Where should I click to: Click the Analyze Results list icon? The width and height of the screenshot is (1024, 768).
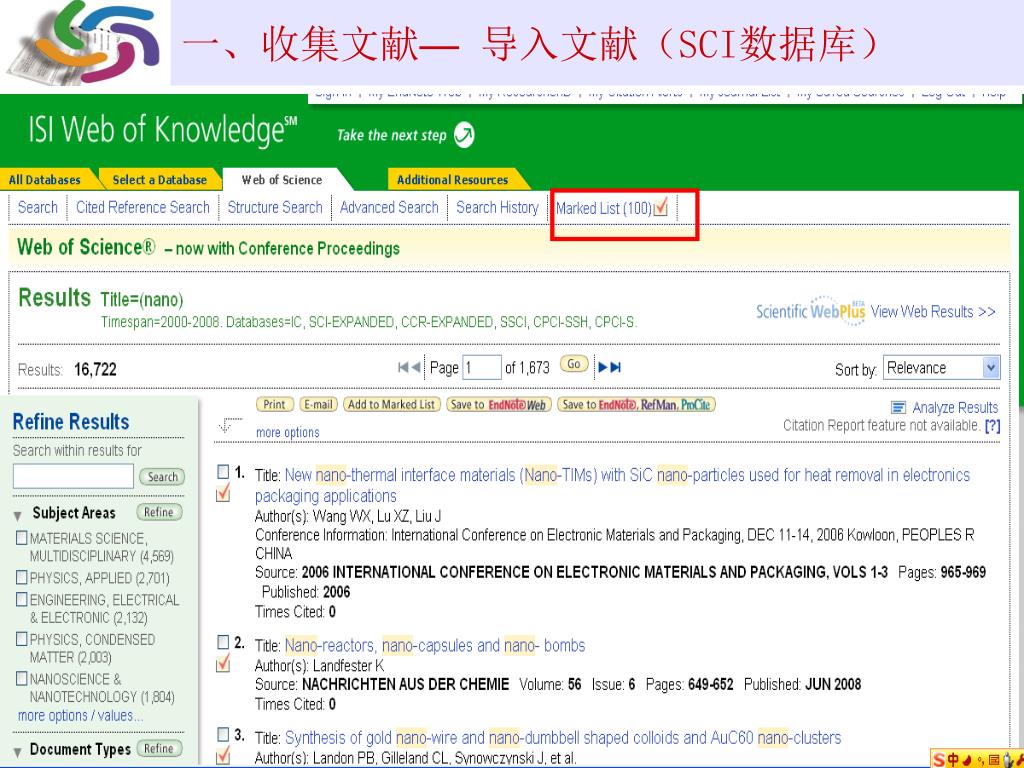point(899,408)
